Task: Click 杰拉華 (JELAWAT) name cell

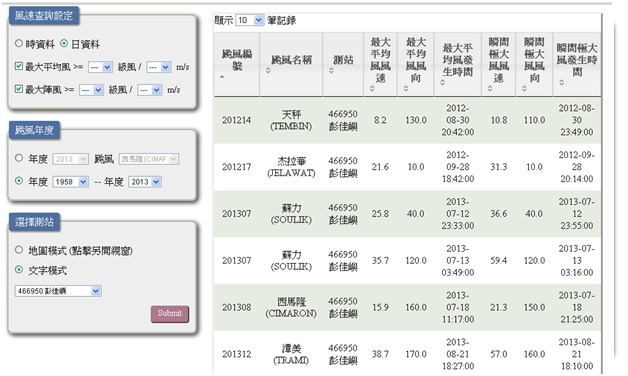Action: [291, 167]
